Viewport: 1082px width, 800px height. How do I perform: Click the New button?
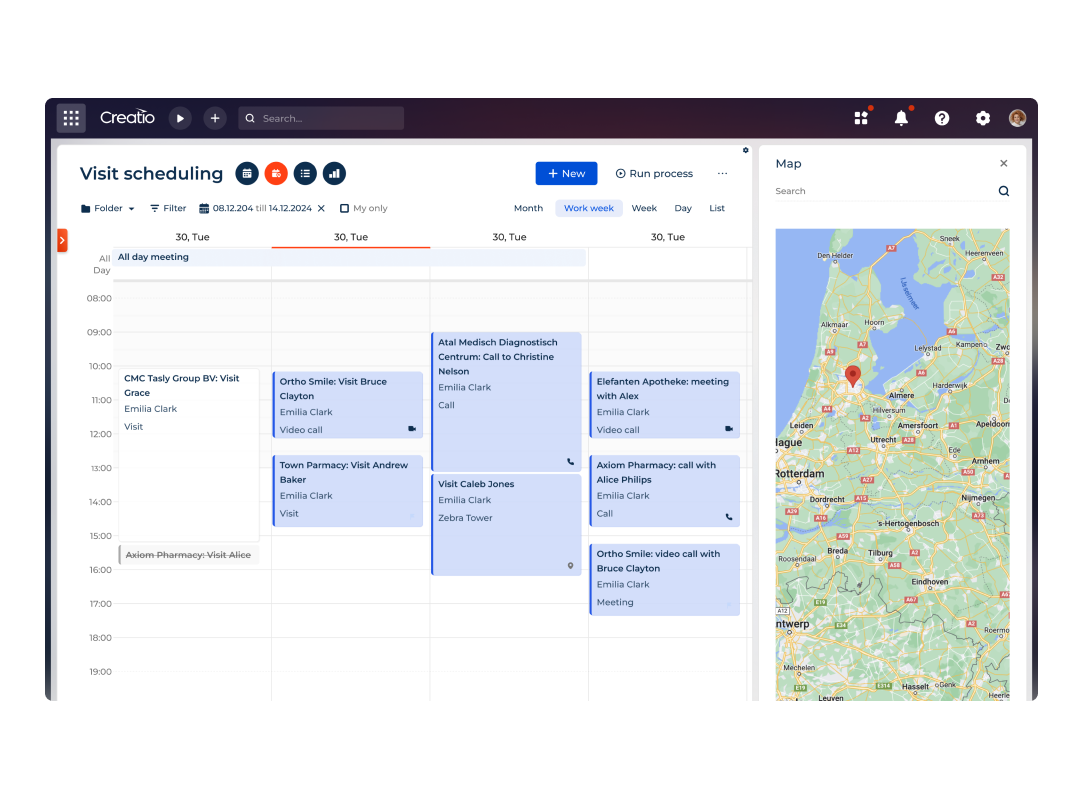pos(566,173)
